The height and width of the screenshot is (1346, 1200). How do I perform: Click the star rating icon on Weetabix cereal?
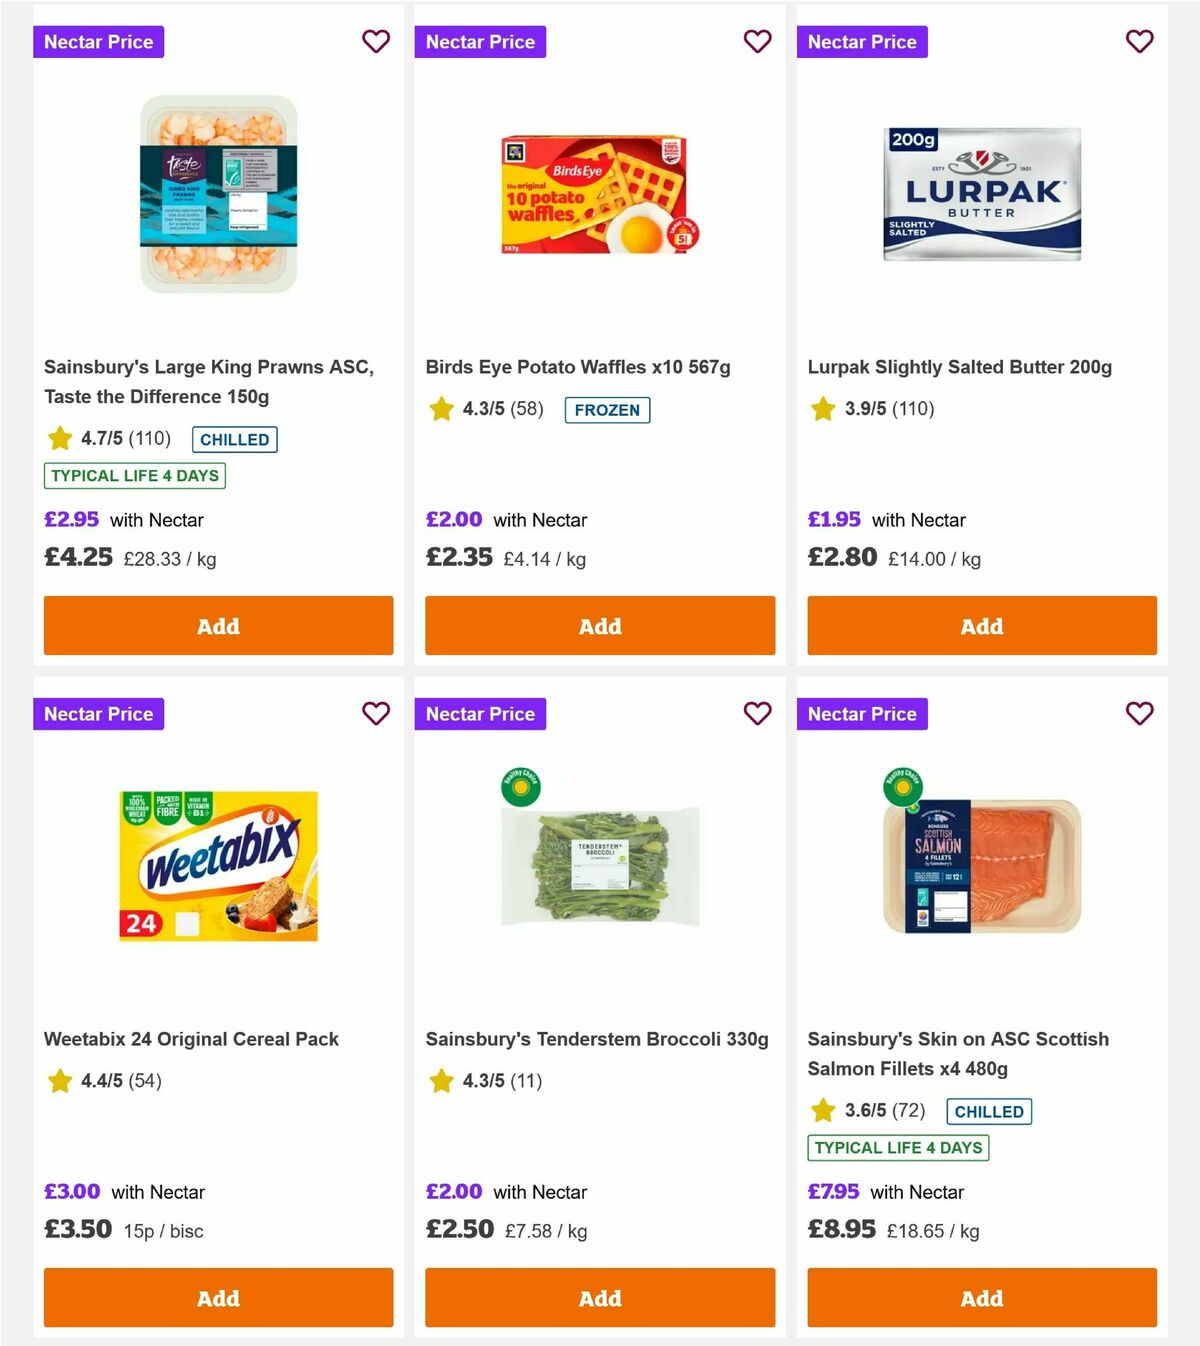click(59, 1081)
